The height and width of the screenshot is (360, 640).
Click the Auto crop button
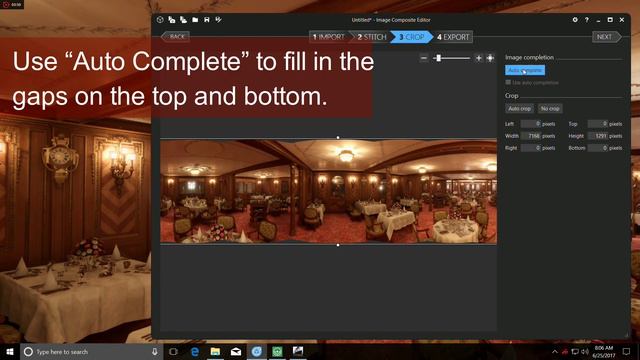click(520, 109)
